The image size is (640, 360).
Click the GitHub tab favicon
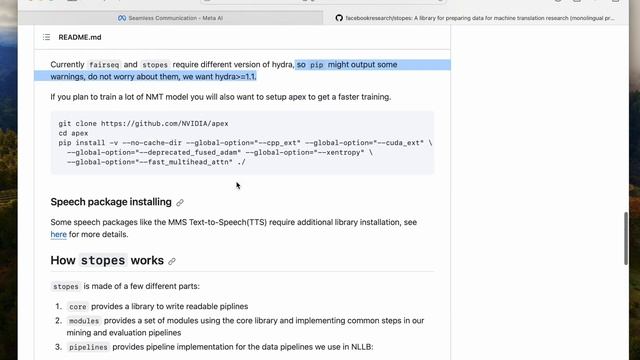click(339, 18)
